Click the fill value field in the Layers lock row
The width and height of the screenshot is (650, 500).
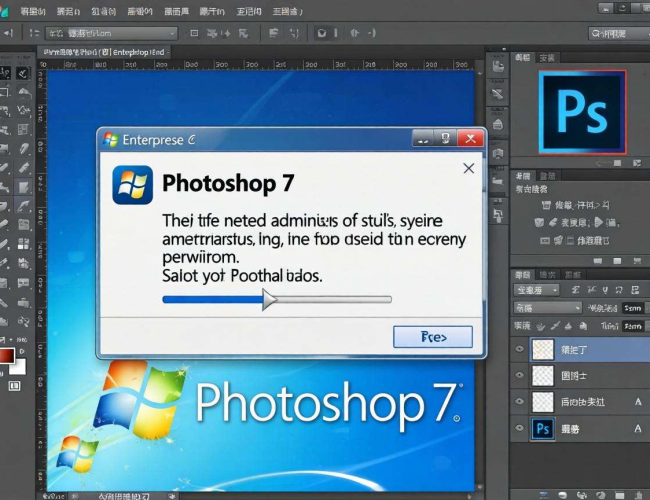click(633, 326)
